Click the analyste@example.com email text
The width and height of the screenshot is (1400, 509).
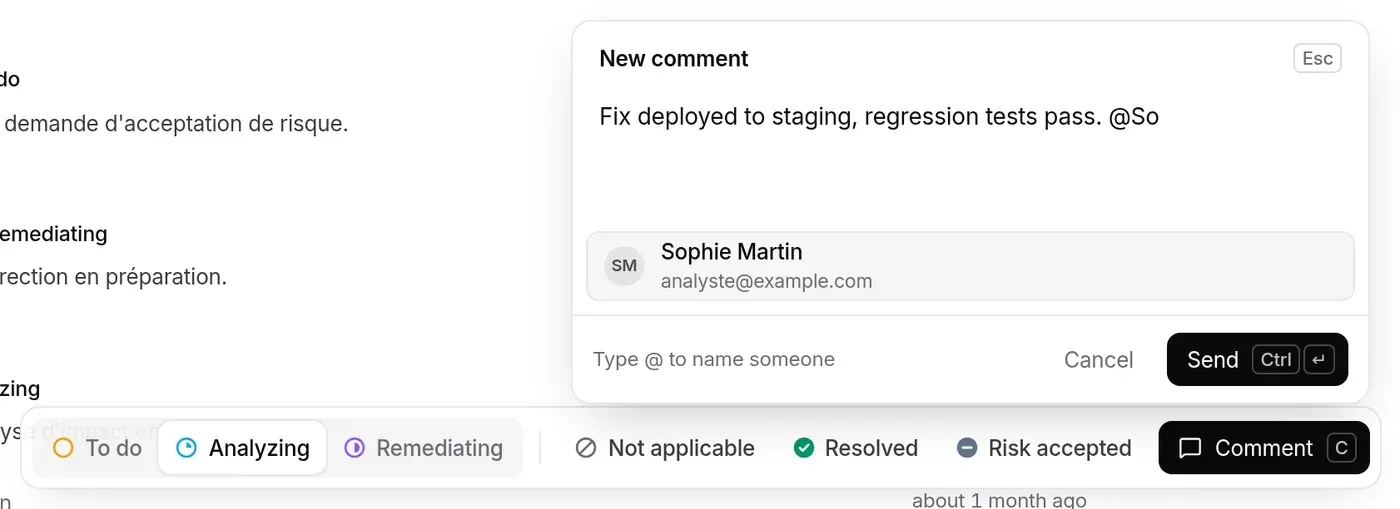[x=767, y=282]
